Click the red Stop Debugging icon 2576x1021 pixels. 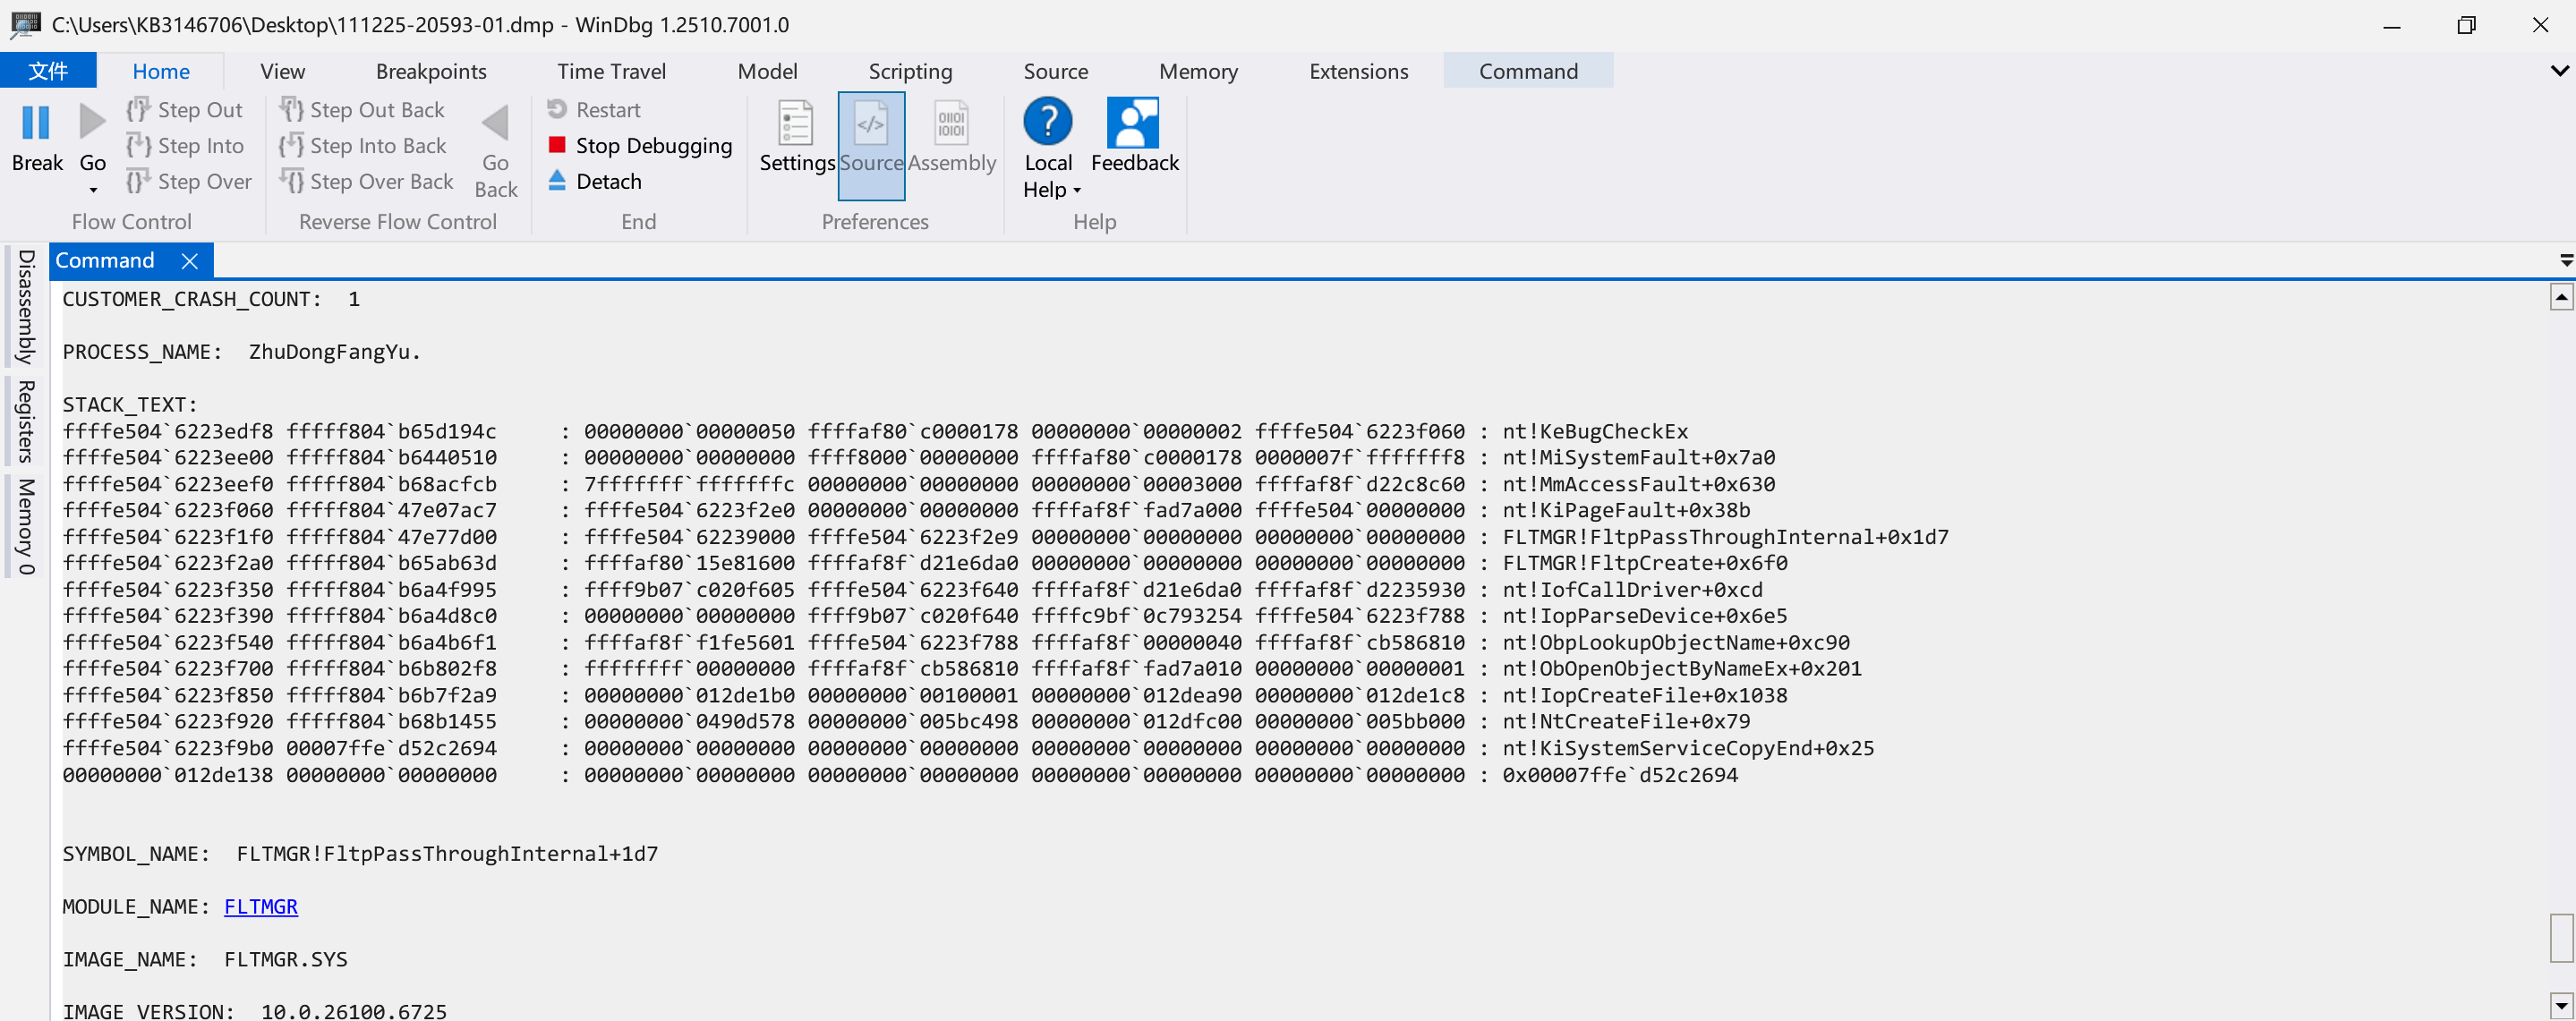pyautogui.click(x=557, y=146)
